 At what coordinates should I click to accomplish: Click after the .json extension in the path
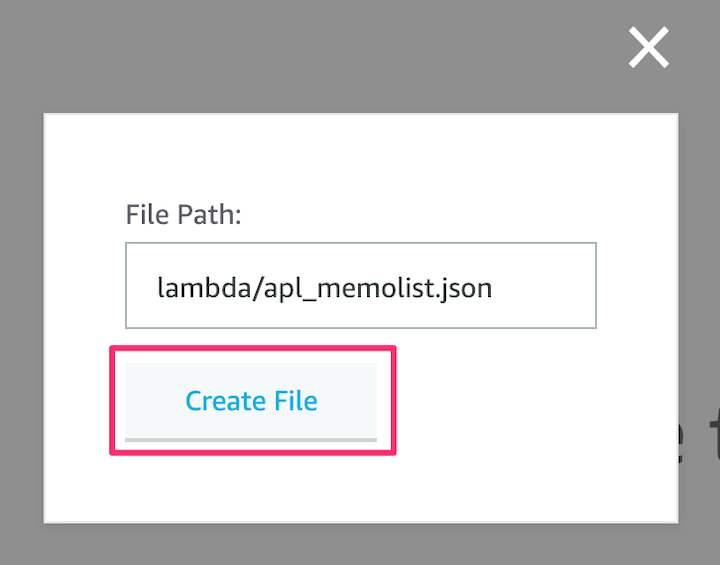tap(494, 288)
